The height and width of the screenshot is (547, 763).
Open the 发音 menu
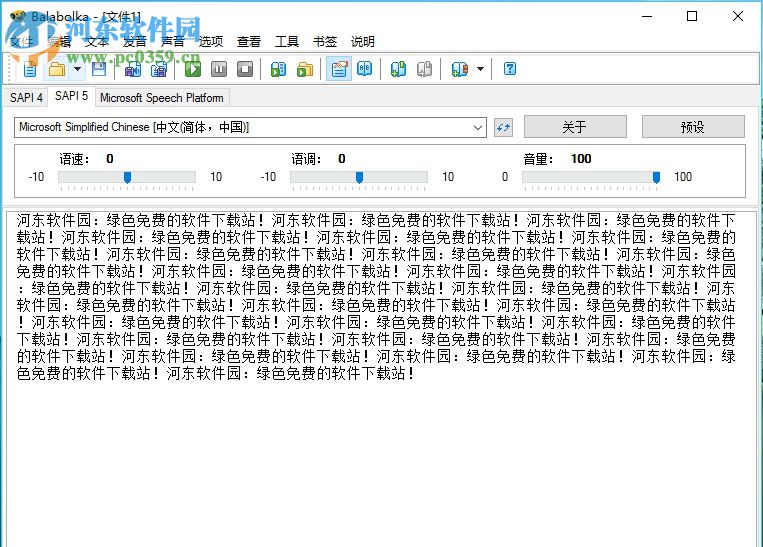coord(135,42)
